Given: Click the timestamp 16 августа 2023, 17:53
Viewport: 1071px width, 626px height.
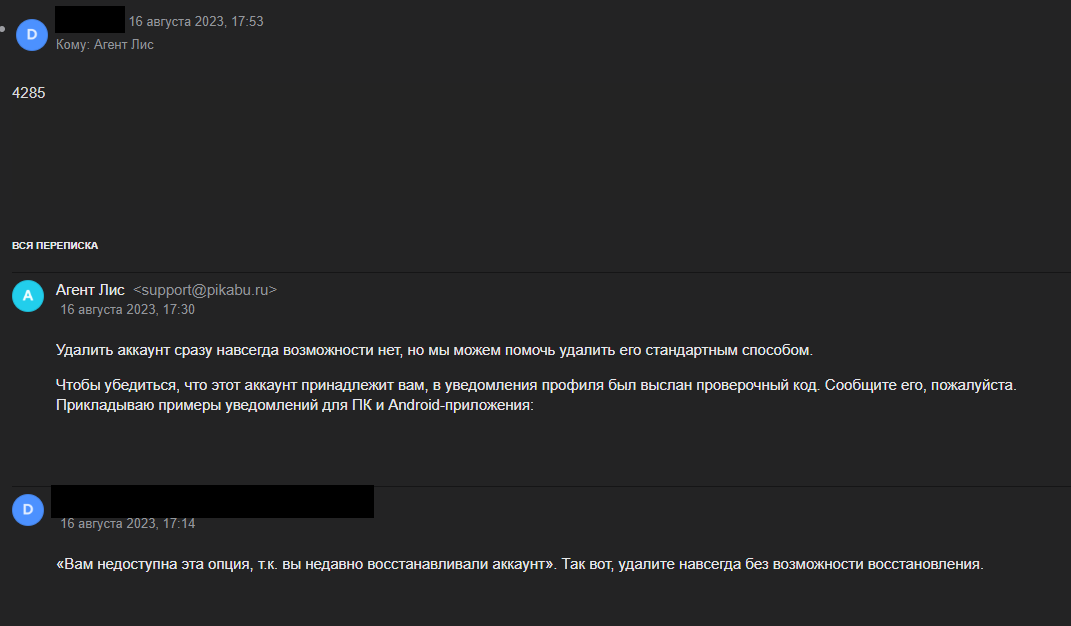Looking at the screenshot, I should (196, 21).
